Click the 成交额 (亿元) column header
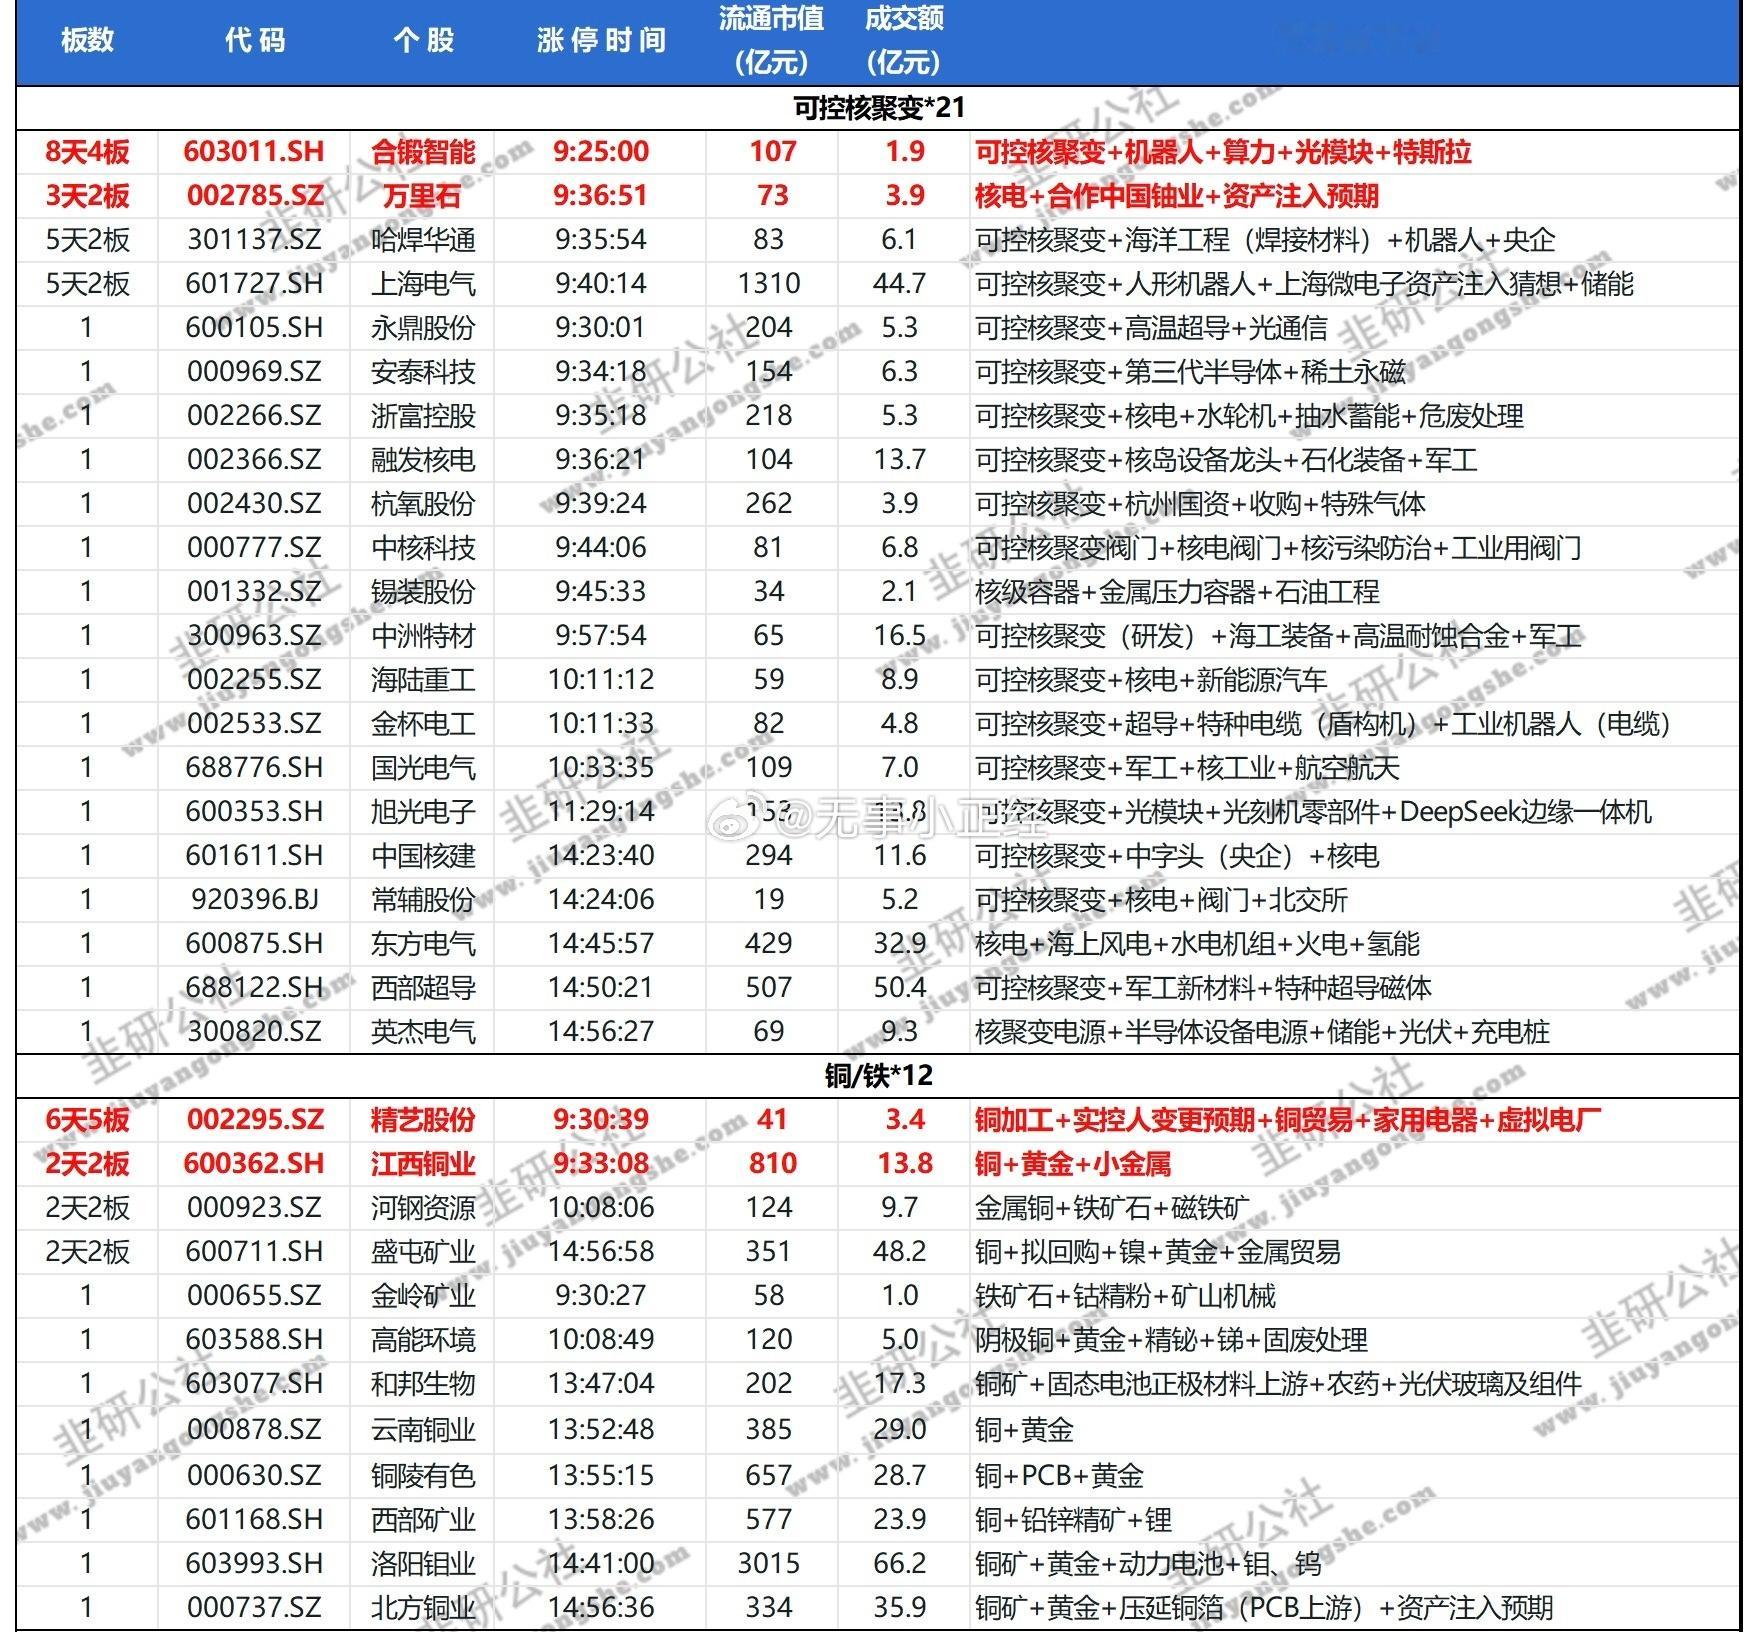Image resolution: width=1758 pixels, height=1632 pixels. coord(904,40)
